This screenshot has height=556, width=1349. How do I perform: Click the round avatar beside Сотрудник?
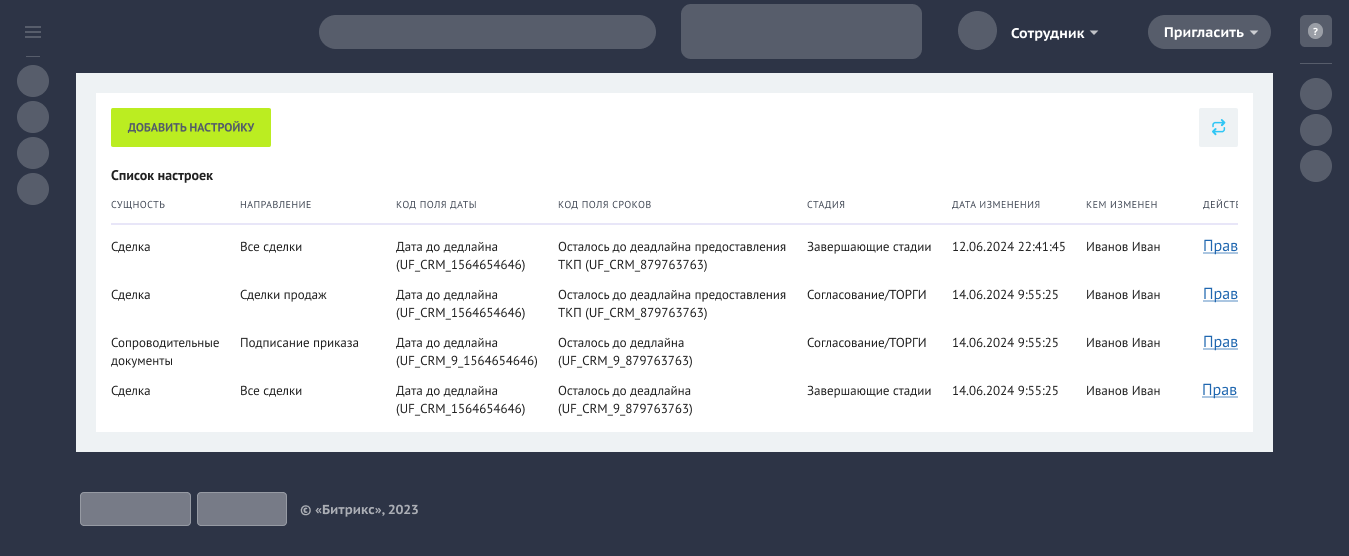(x=977, y=31)
